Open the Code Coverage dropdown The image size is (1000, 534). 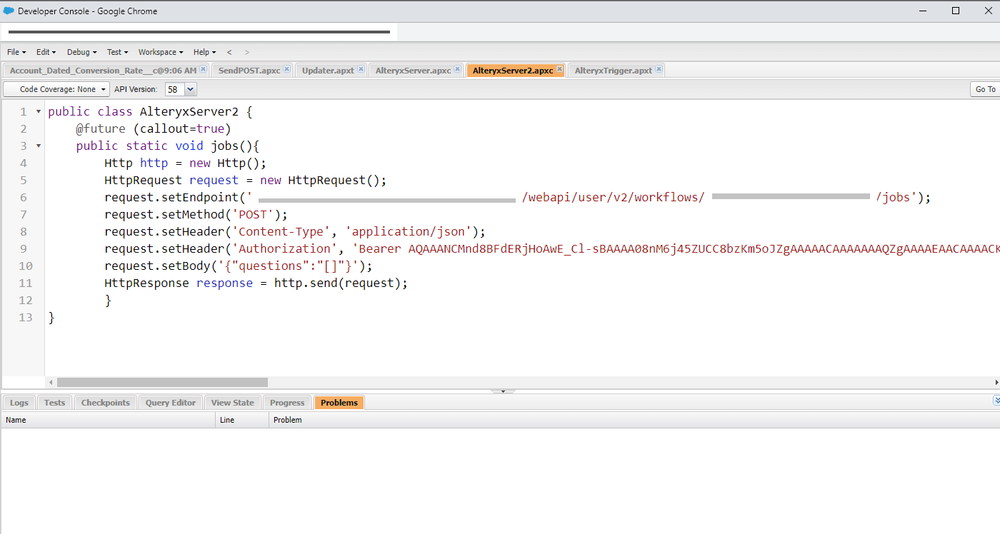tap(57, 89)
